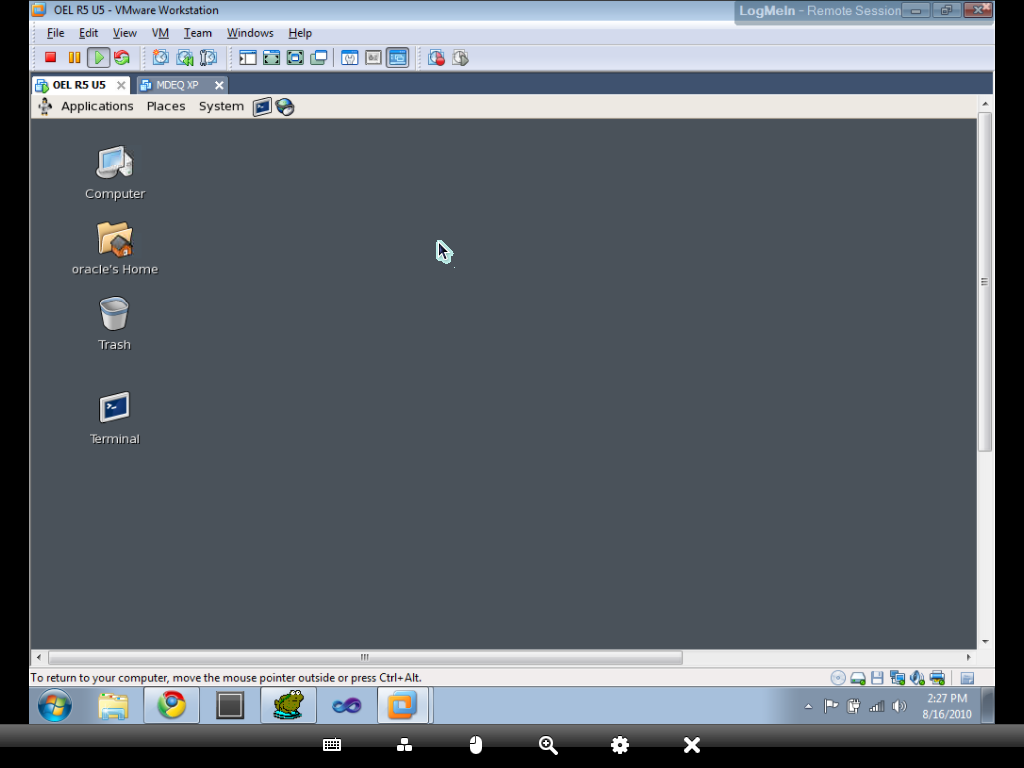Switch to the MDEQ XP tab
This screenshot has height=768, width=1024.
pyautogui.click(x=177, y=85)
